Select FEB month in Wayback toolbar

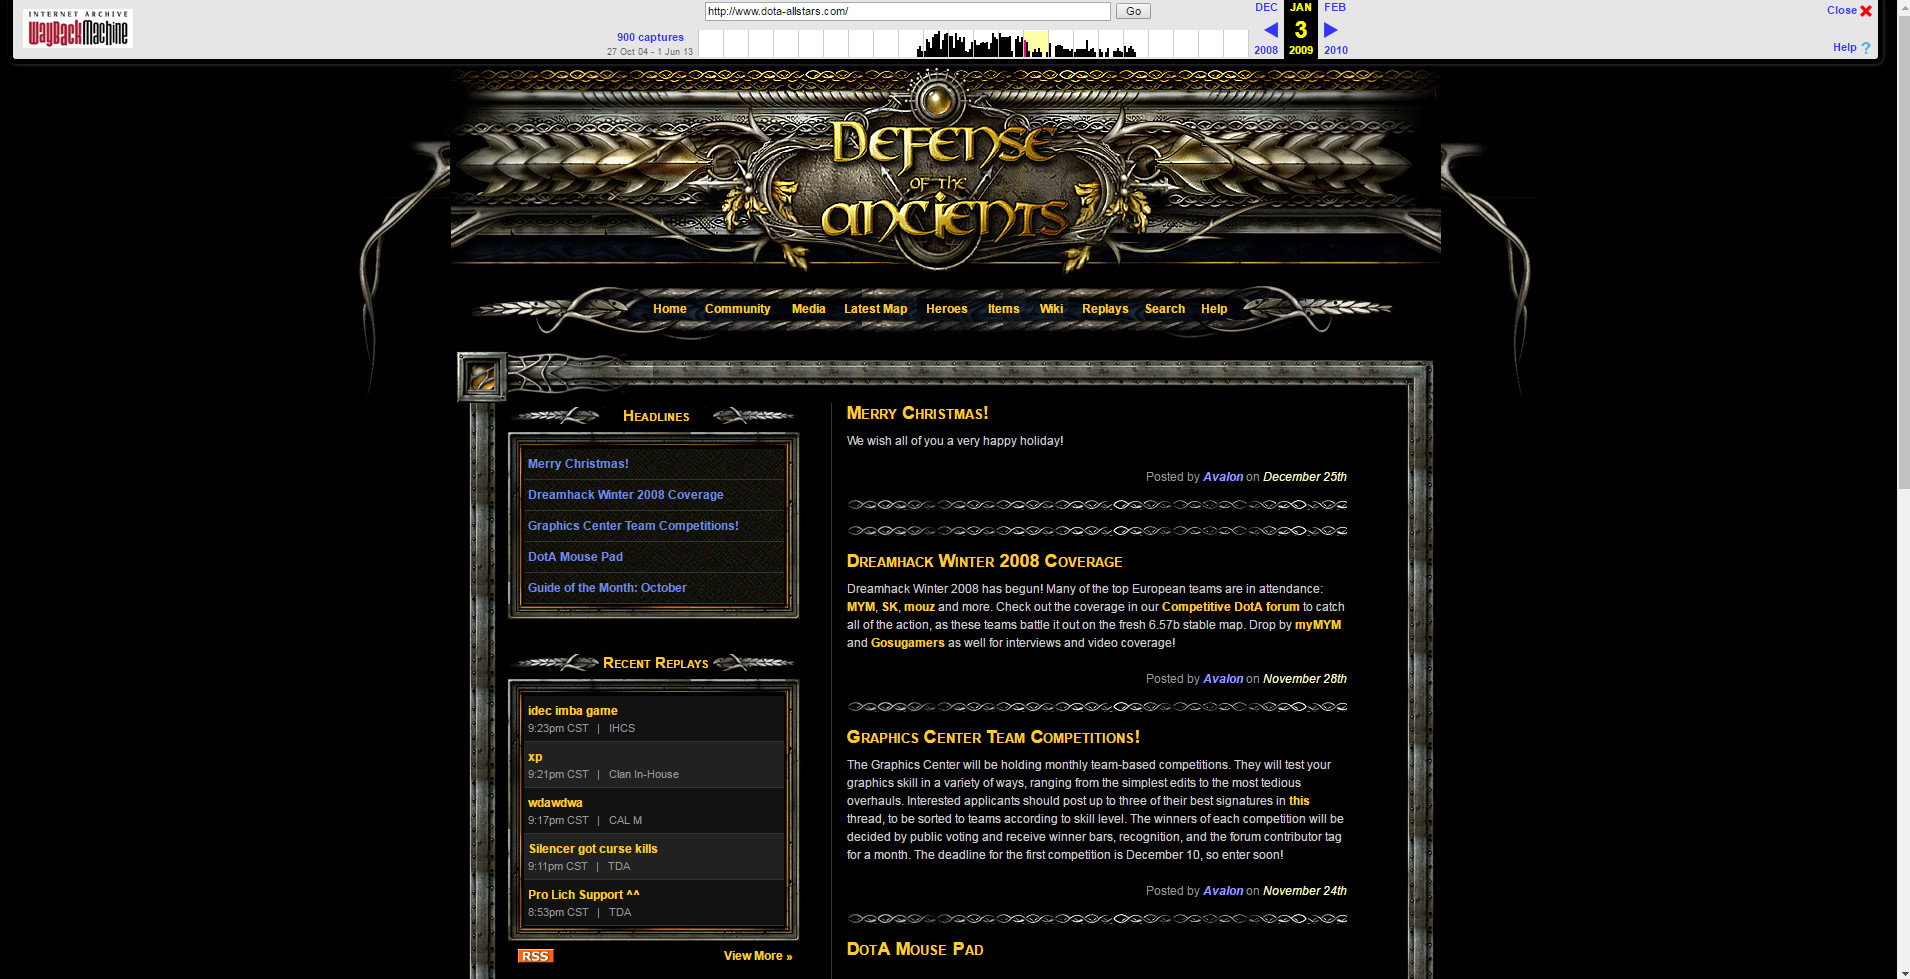(1335, 7)
